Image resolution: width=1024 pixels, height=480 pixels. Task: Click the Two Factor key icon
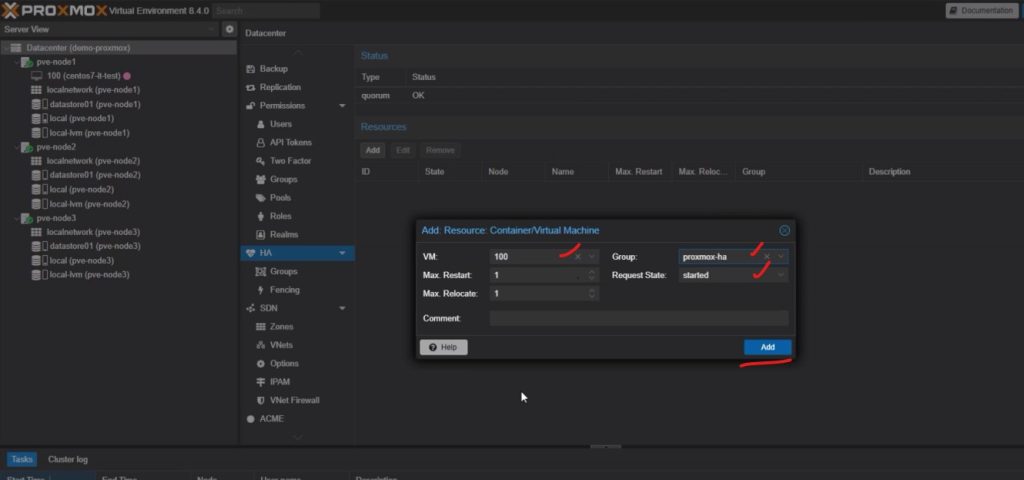(x=261, y=161)
